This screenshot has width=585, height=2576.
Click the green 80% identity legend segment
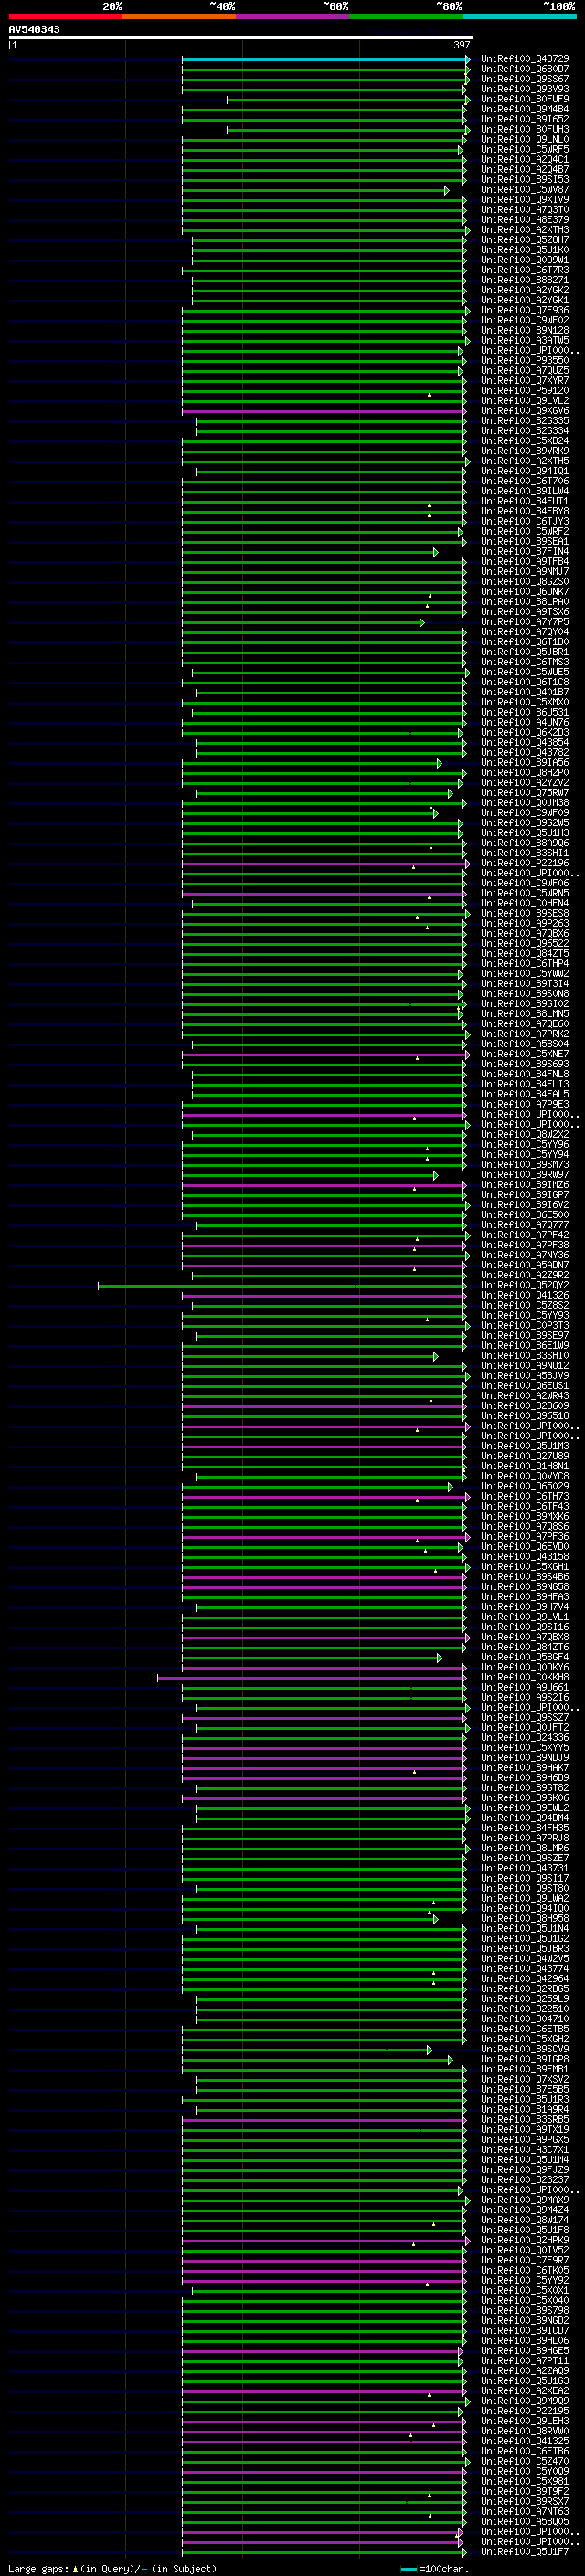tap(406, 16)
